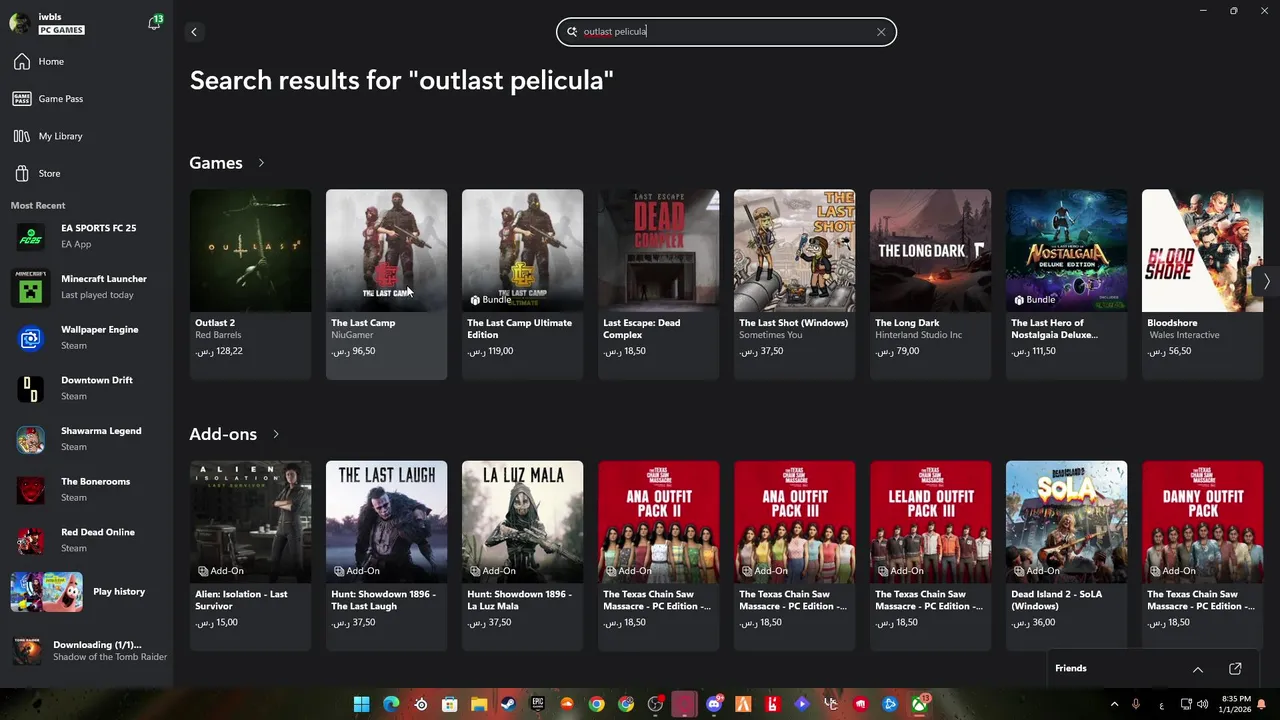
Task: Open Play history
Action: tap(86, 592)
